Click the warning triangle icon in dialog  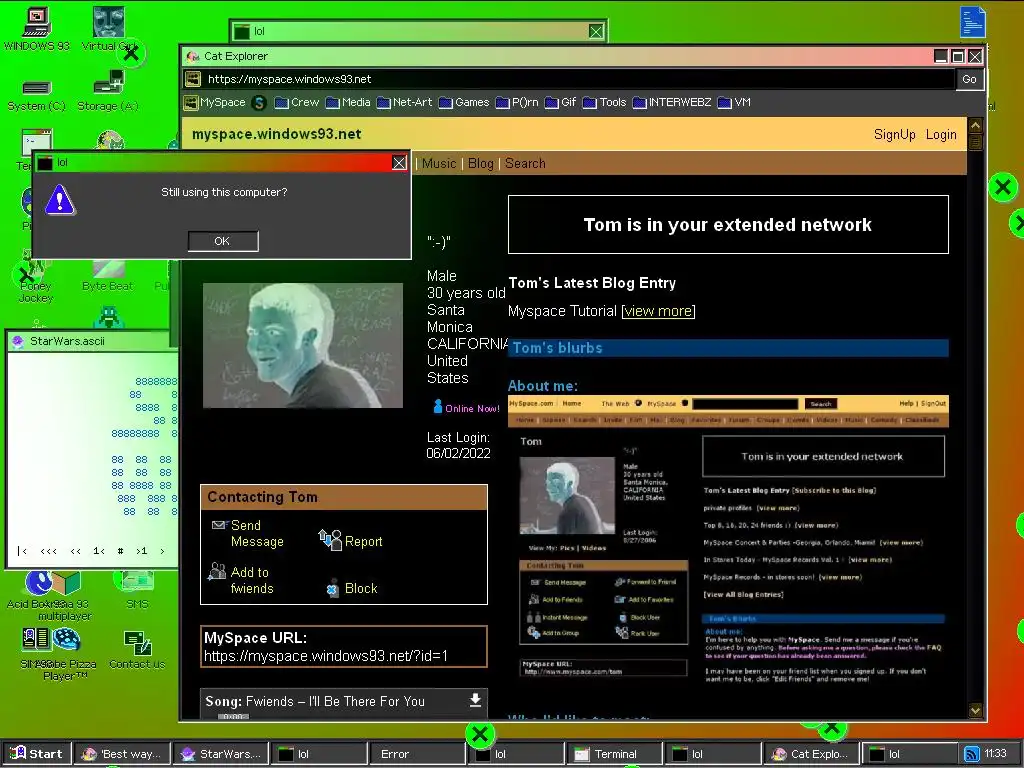tap(60, 200)
